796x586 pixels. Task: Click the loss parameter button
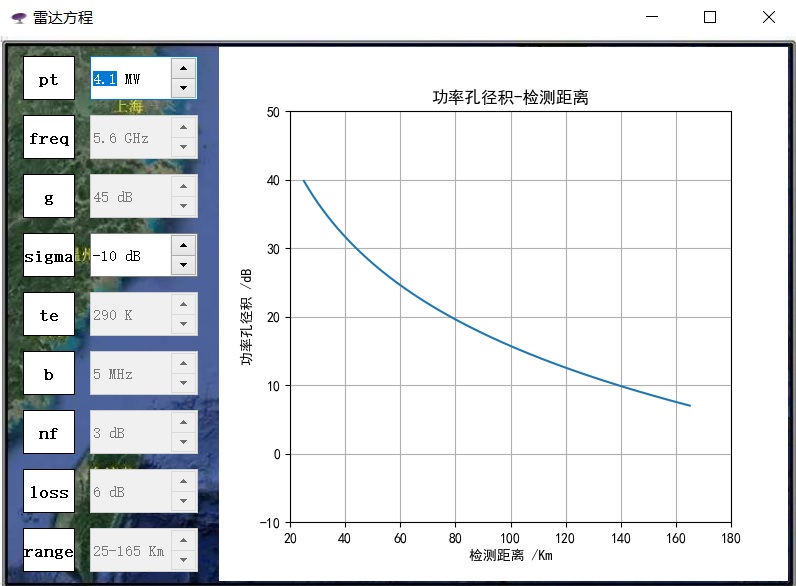tap(49, 491)
